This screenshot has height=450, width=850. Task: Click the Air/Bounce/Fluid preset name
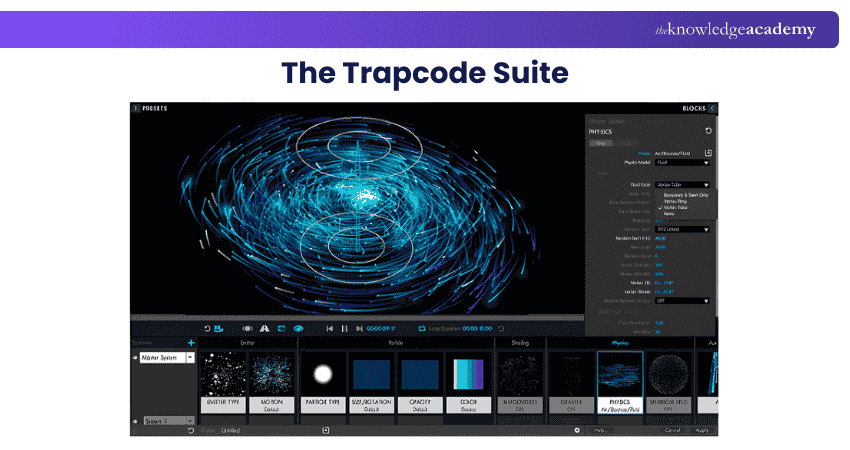(x=673, y=153)
